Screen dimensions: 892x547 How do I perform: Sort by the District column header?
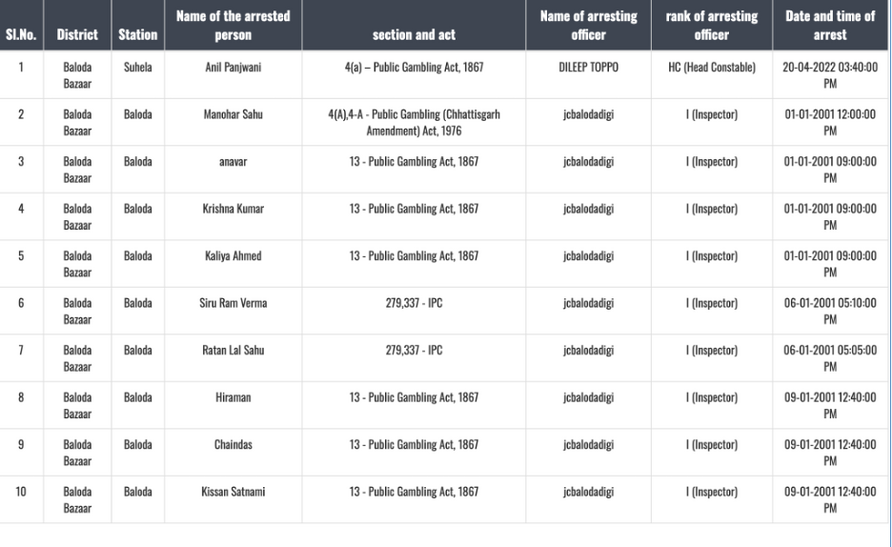77,34
